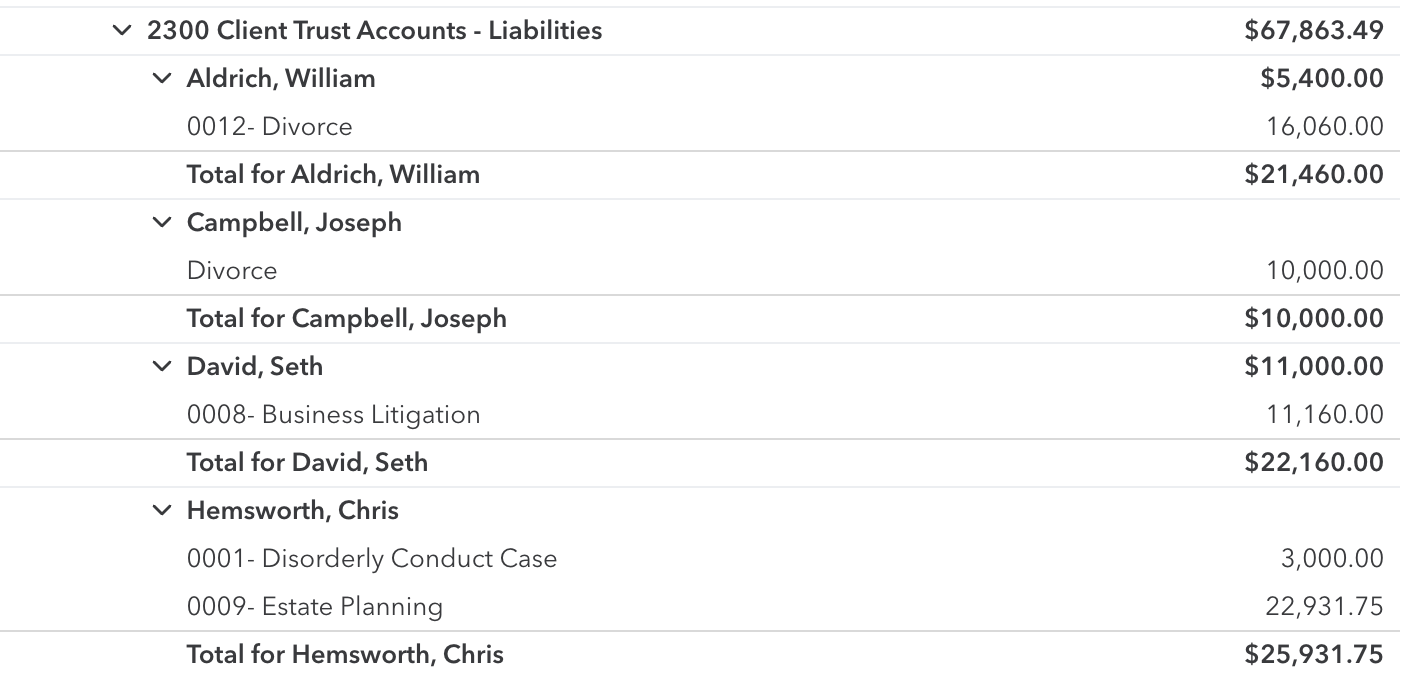Collapse the David, Seth group chevron

(x=162, y=367)
